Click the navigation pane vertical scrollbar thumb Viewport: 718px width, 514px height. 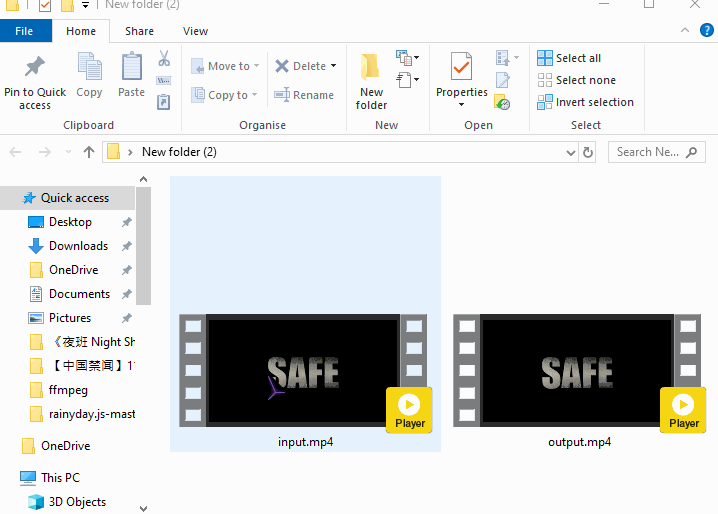pos(143,246)
